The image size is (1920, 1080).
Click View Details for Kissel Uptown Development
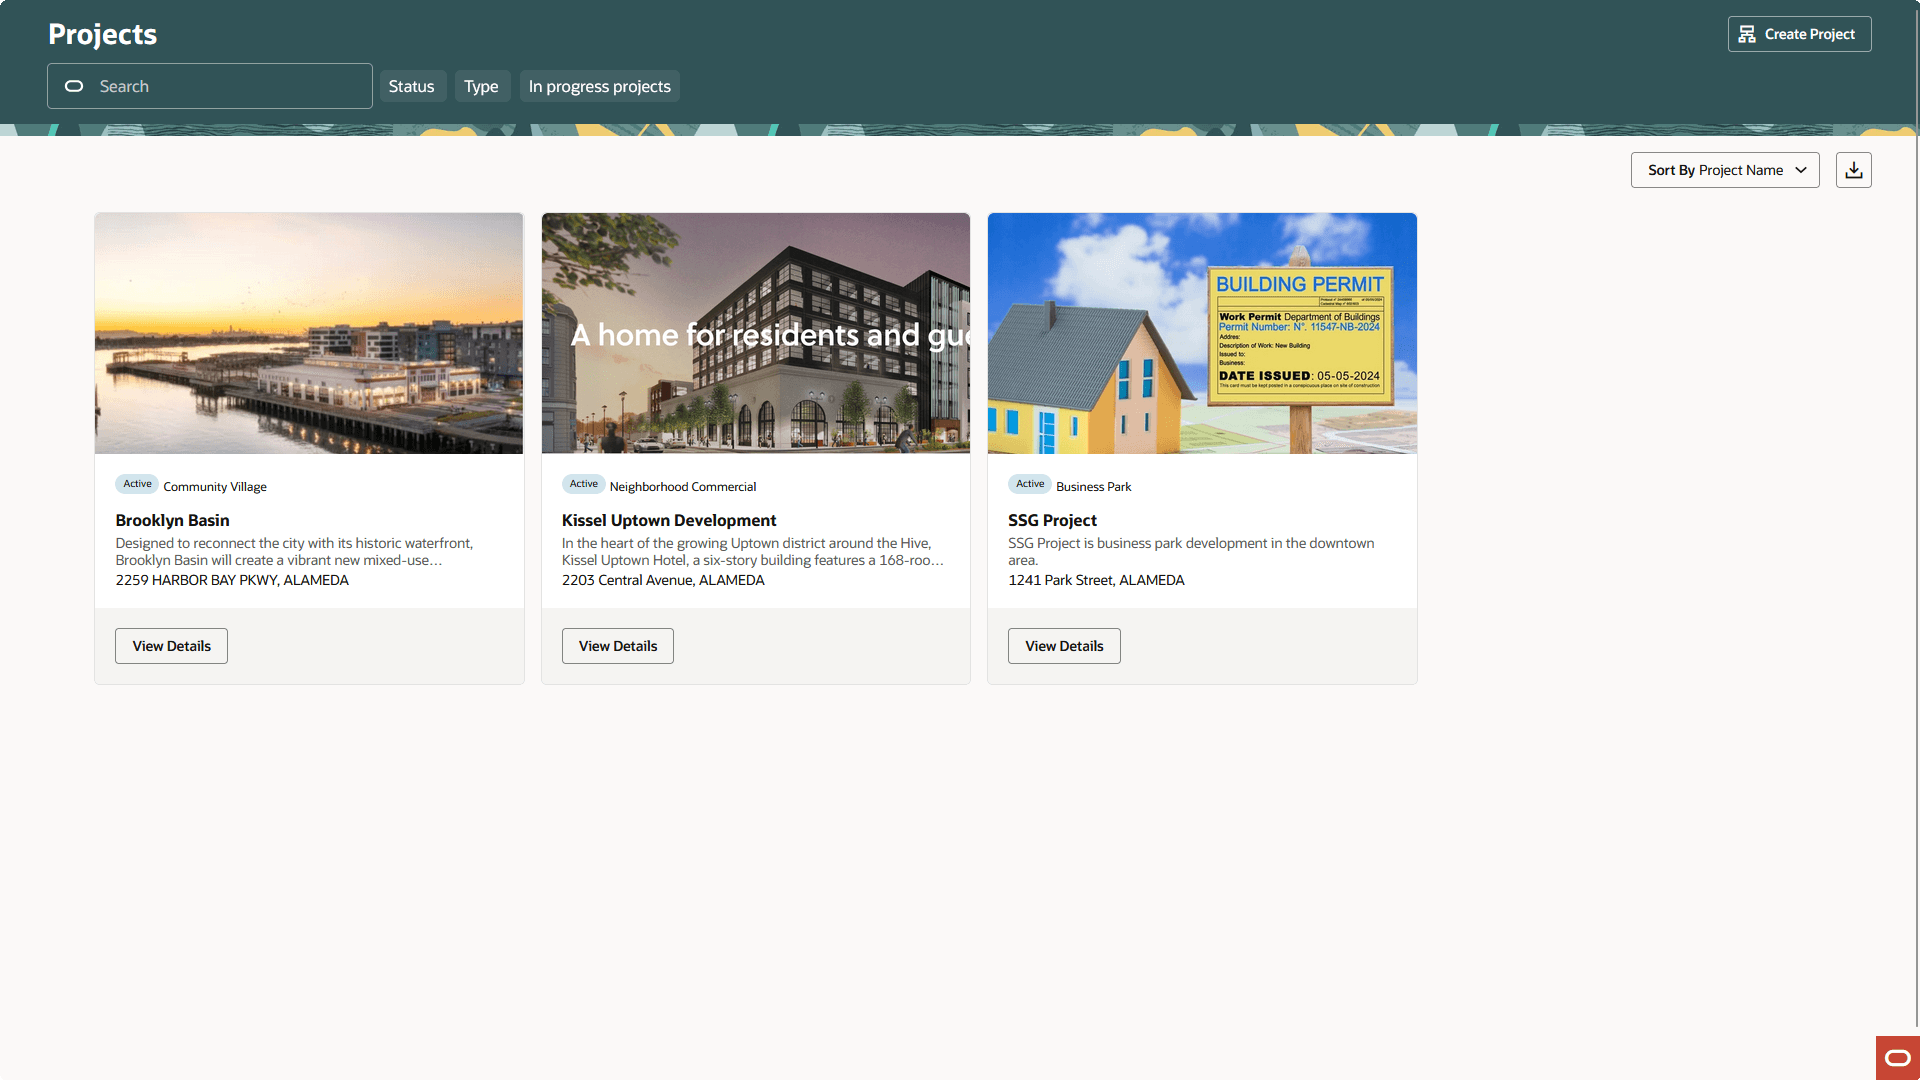point(617,645)
